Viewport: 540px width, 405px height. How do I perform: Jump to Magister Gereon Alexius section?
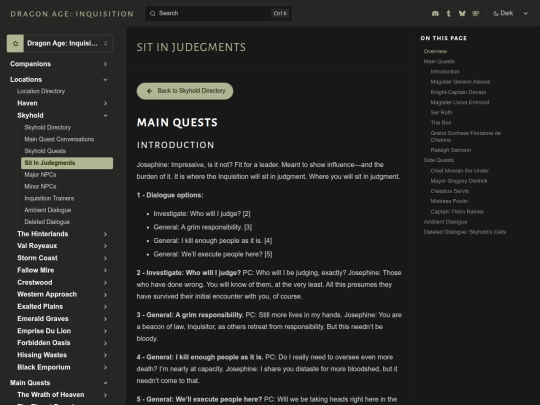pos(460,82)
